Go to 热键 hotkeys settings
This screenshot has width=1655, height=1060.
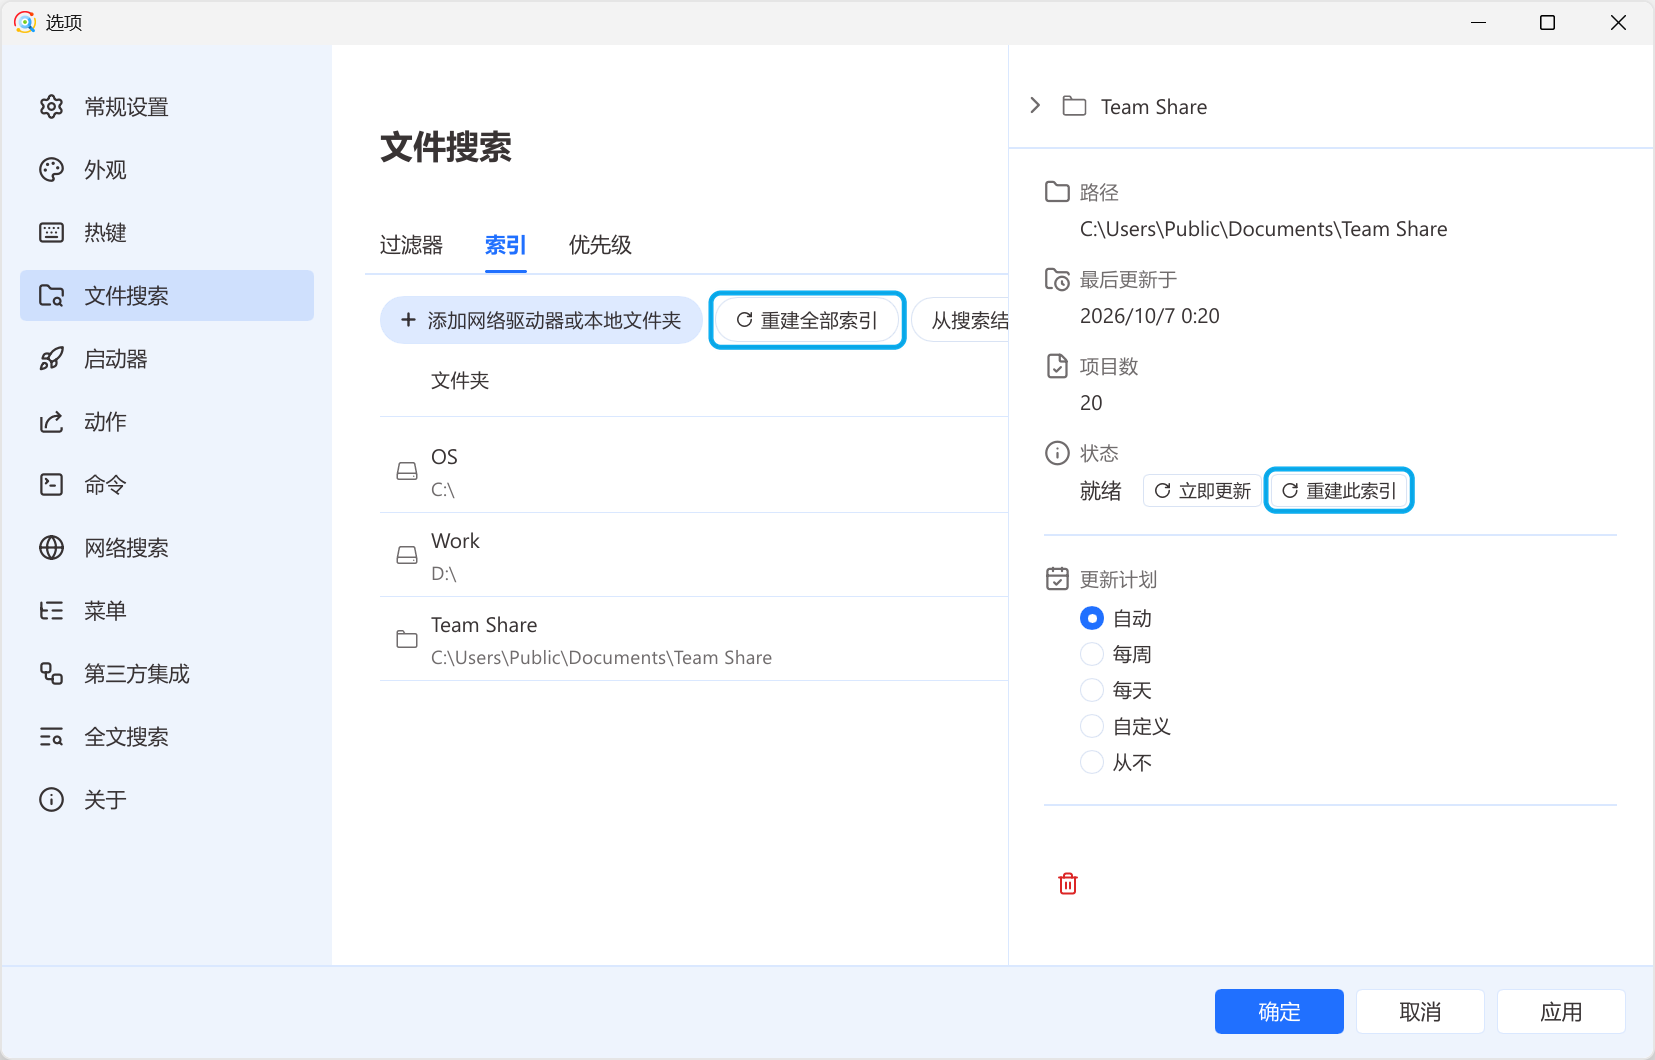(x=167, y=233)
